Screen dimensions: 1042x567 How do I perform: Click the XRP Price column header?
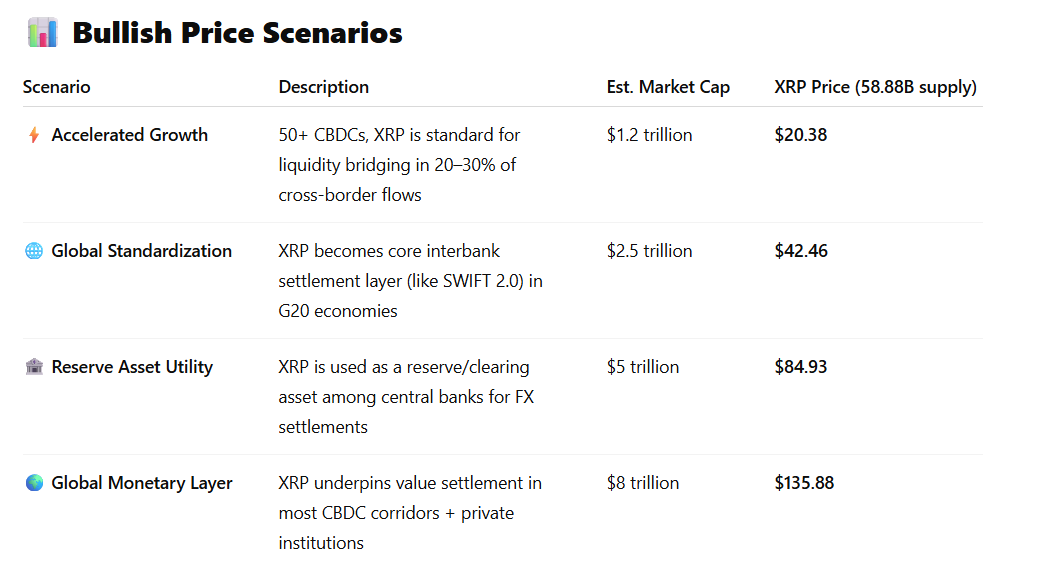(x=875, y=87)
